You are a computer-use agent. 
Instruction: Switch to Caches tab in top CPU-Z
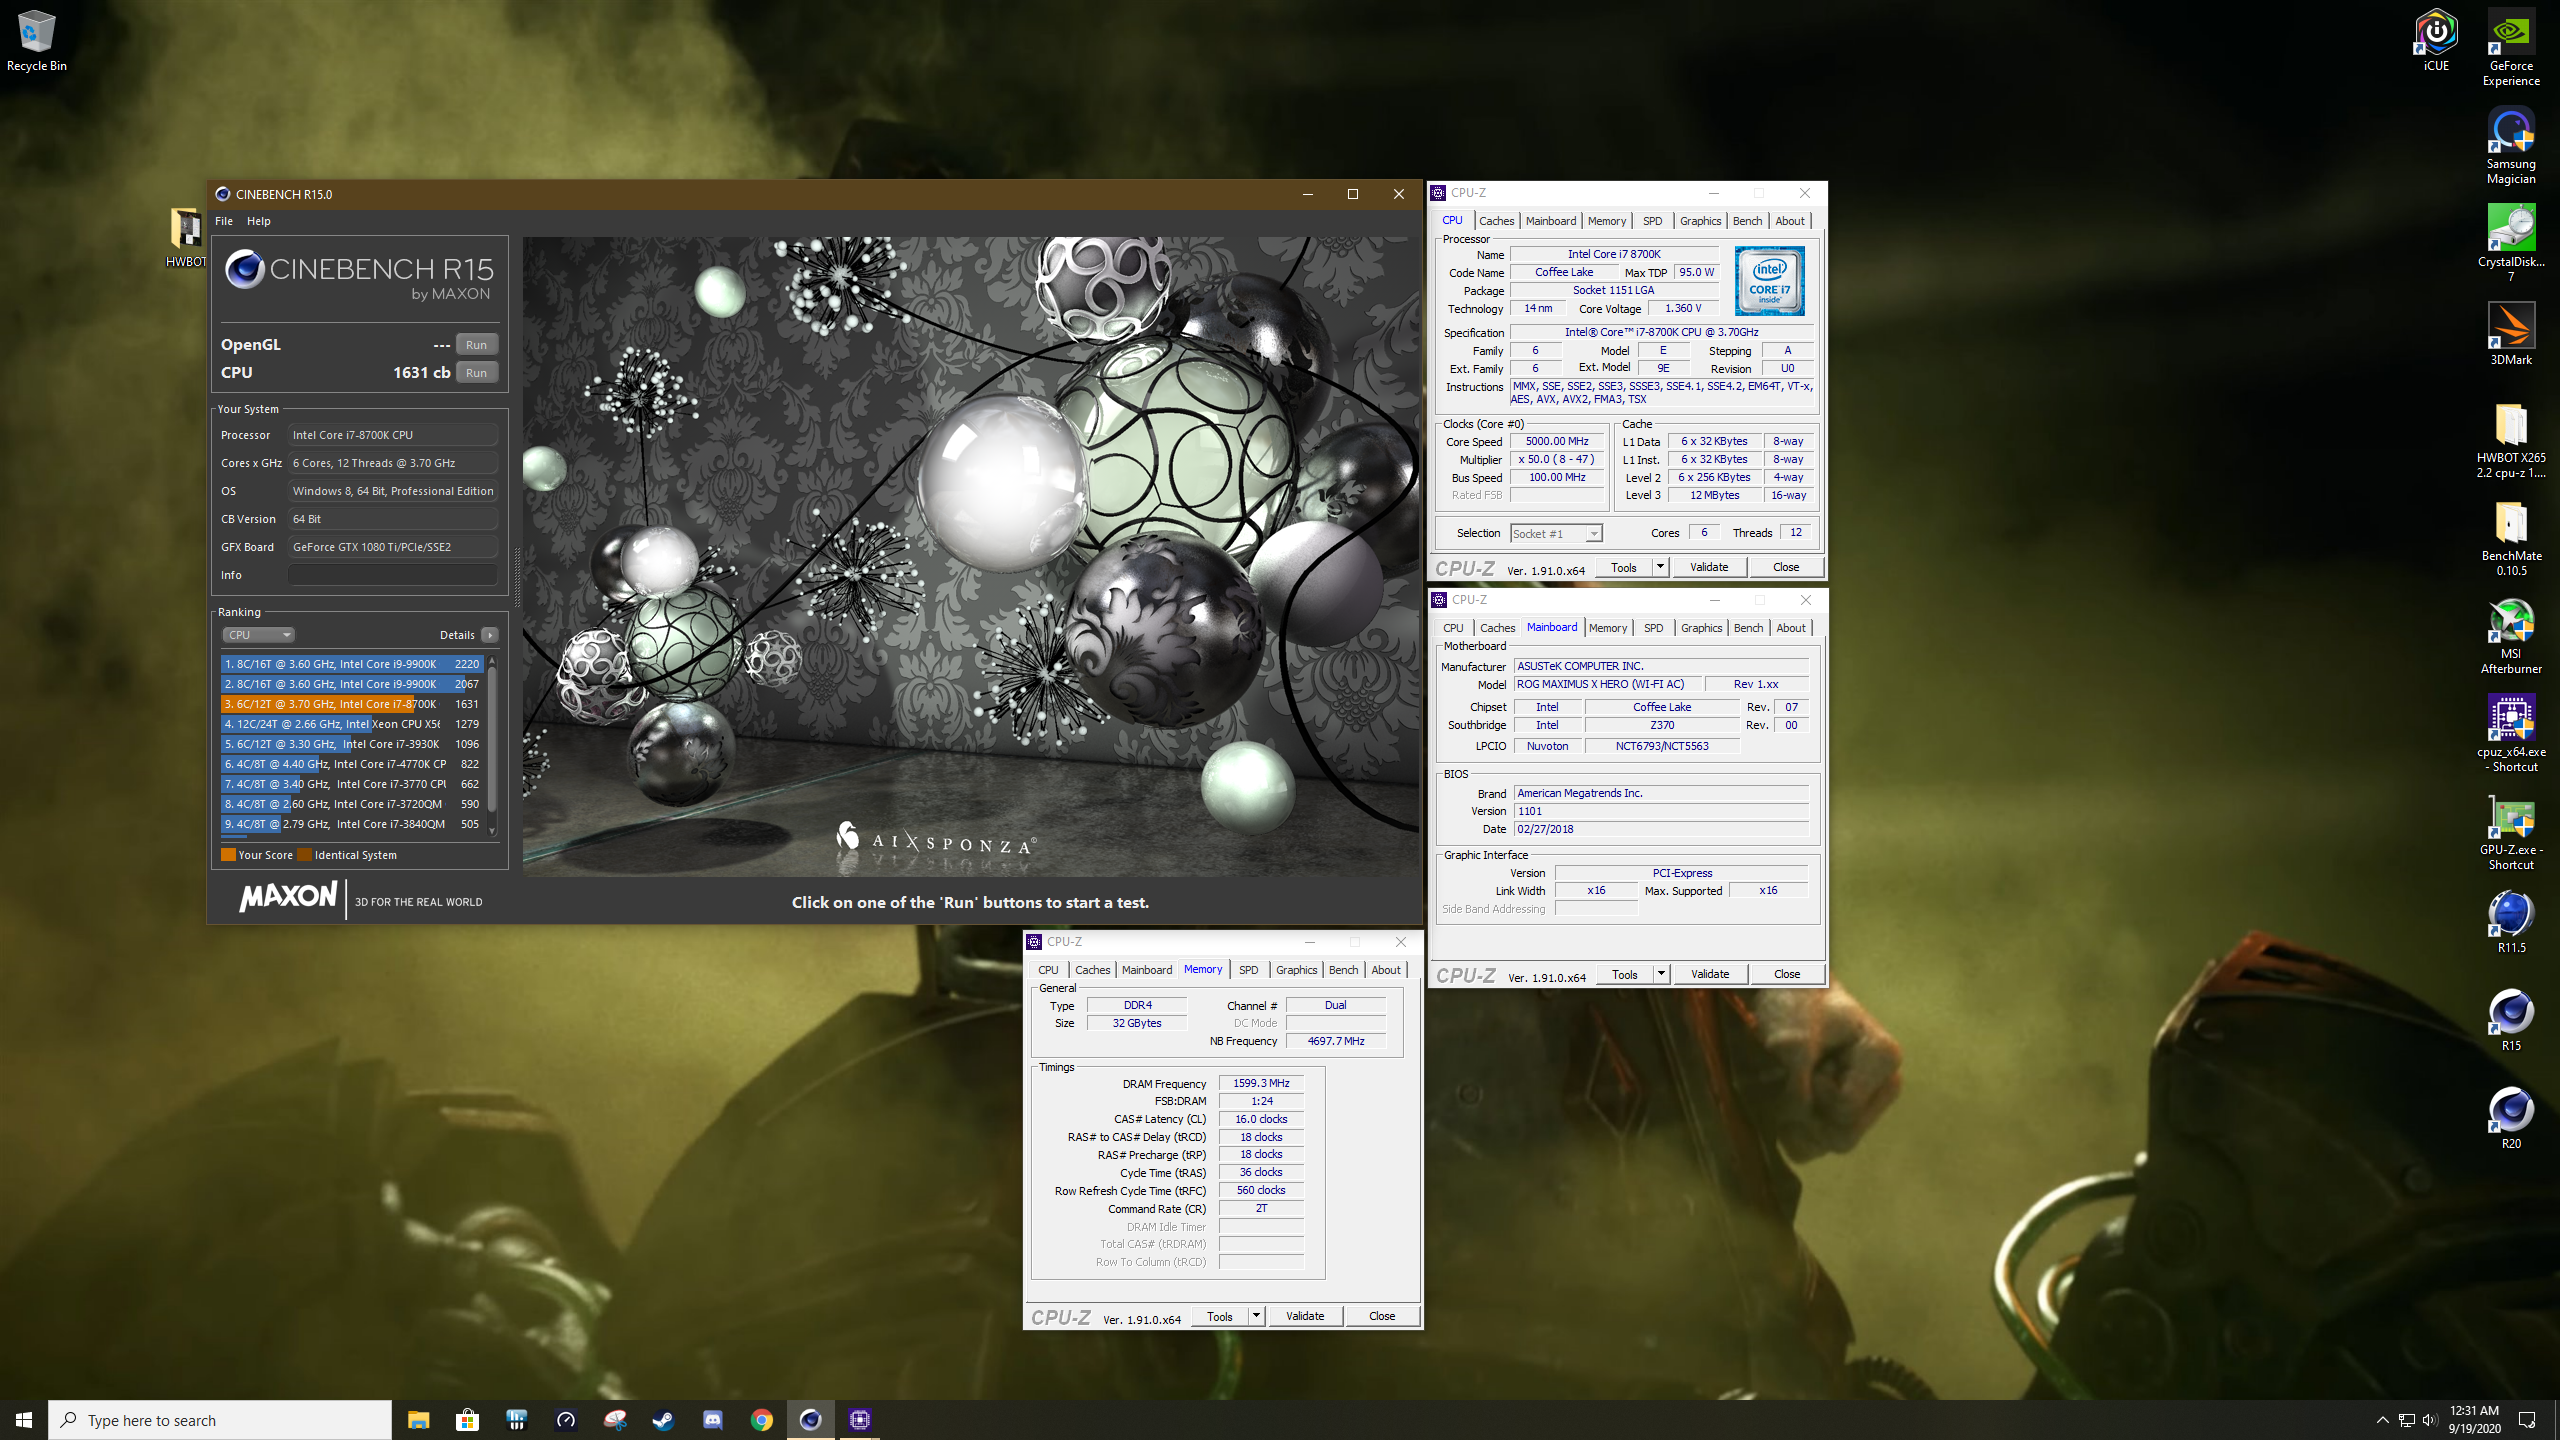1496,221
